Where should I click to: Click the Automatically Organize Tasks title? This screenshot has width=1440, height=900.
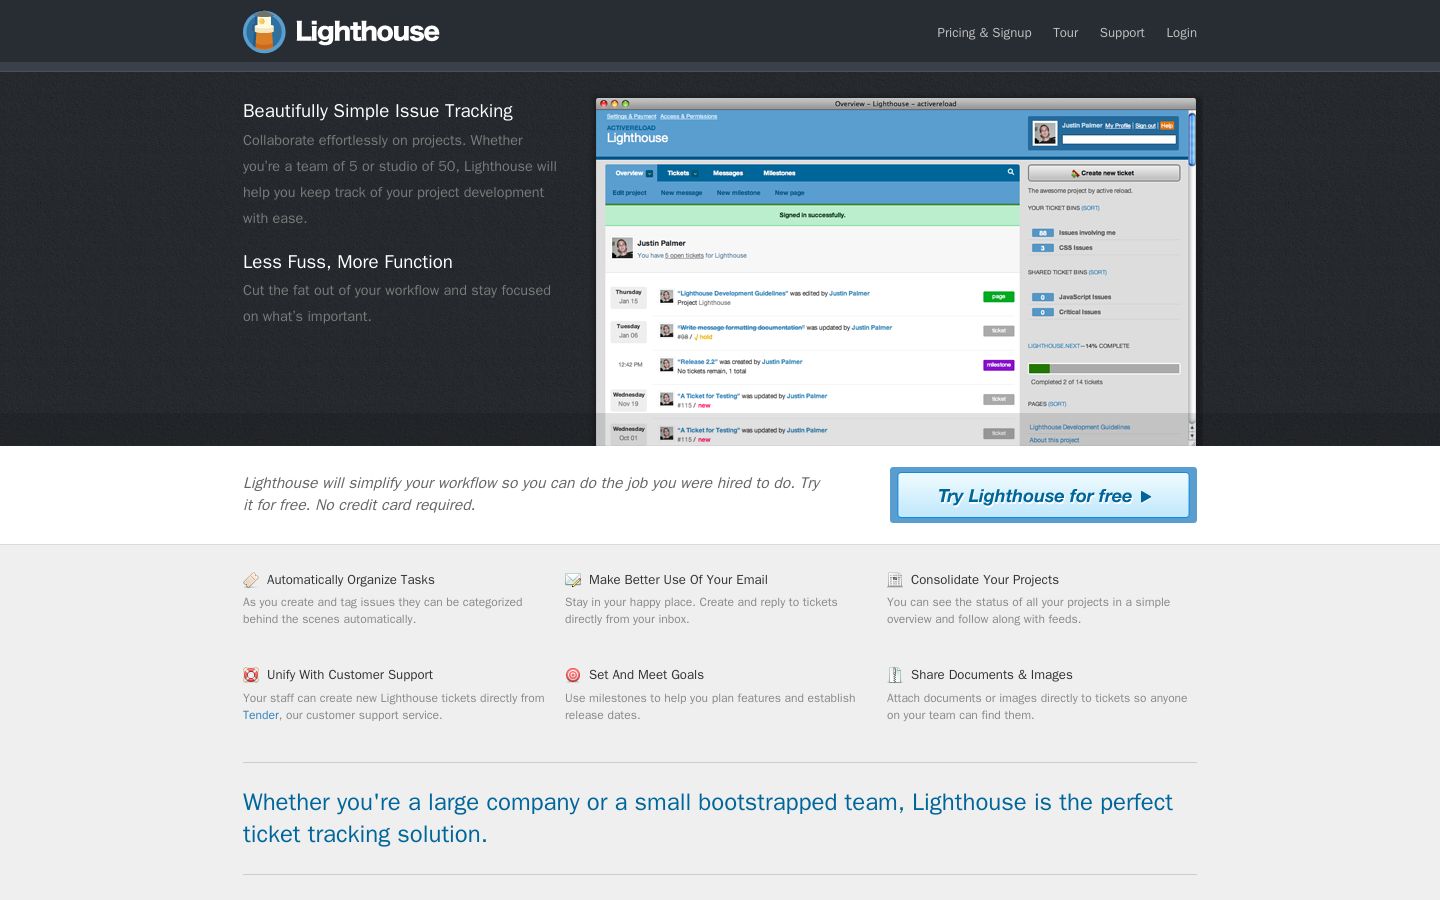(x=351, y=580)
